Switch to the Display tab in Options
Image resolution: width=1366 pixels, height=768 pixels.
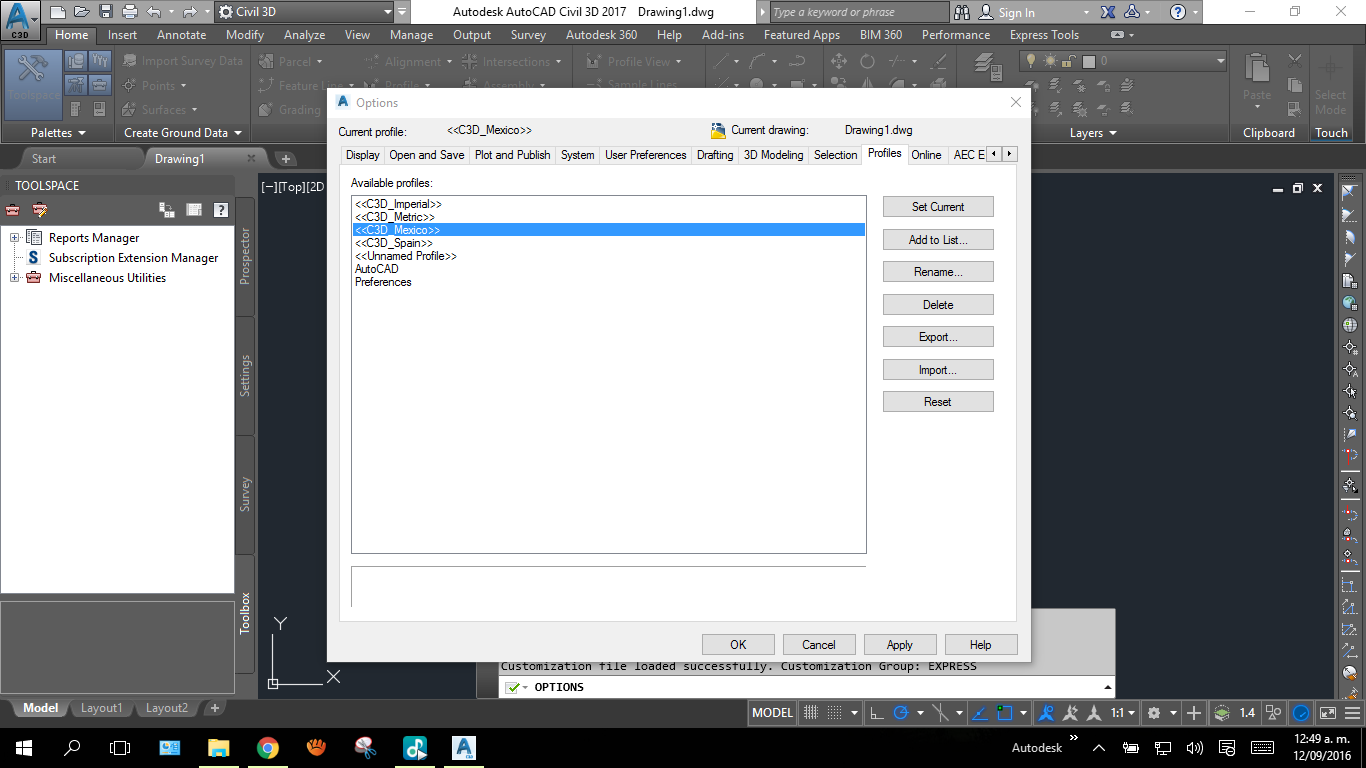point(362,155)
